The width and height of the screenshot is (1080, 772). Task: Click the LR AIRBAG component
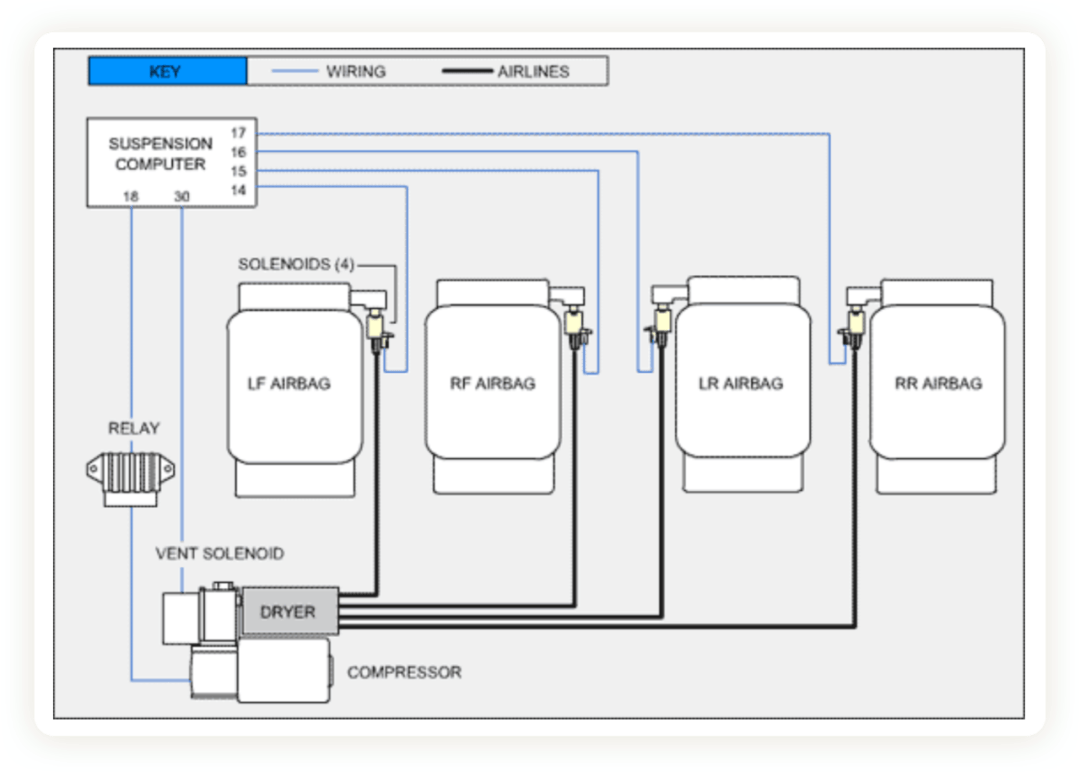click(x=743, y=384)
